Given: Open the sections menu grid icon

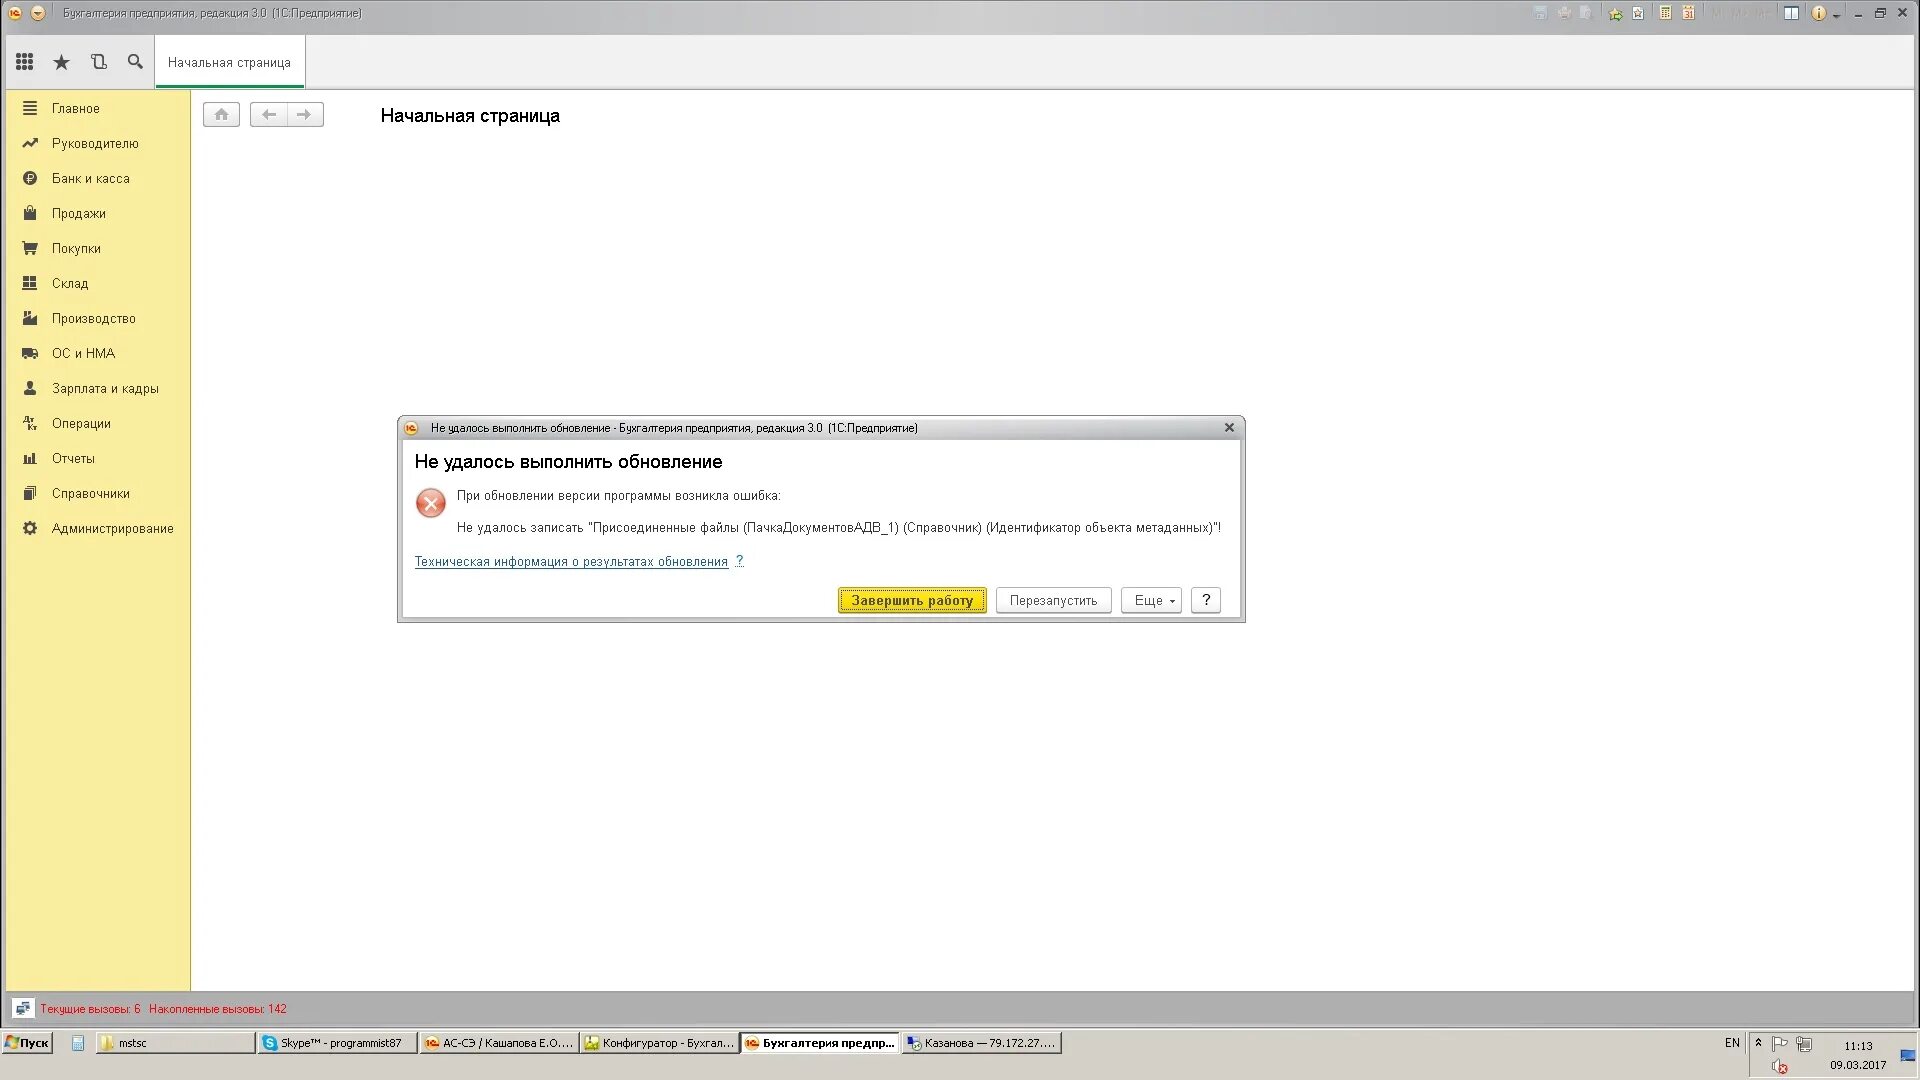Looking at the screenshot, I should [25, 62].
